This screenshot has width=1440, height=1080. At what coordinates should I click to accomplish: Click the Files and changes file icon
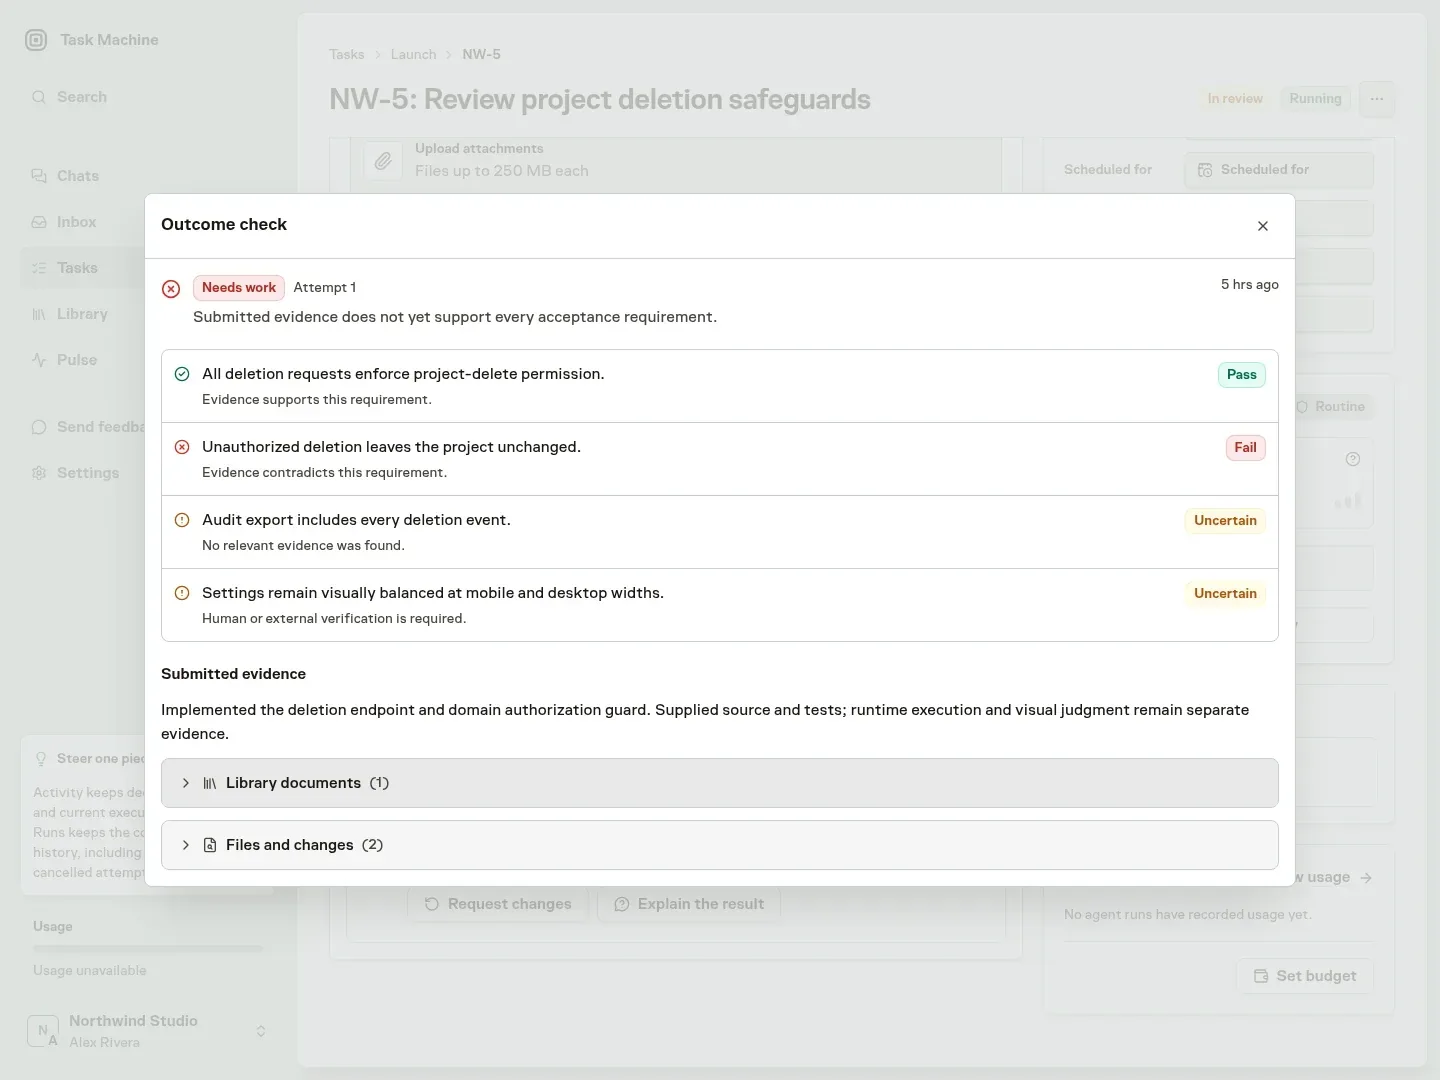[210, 845]
